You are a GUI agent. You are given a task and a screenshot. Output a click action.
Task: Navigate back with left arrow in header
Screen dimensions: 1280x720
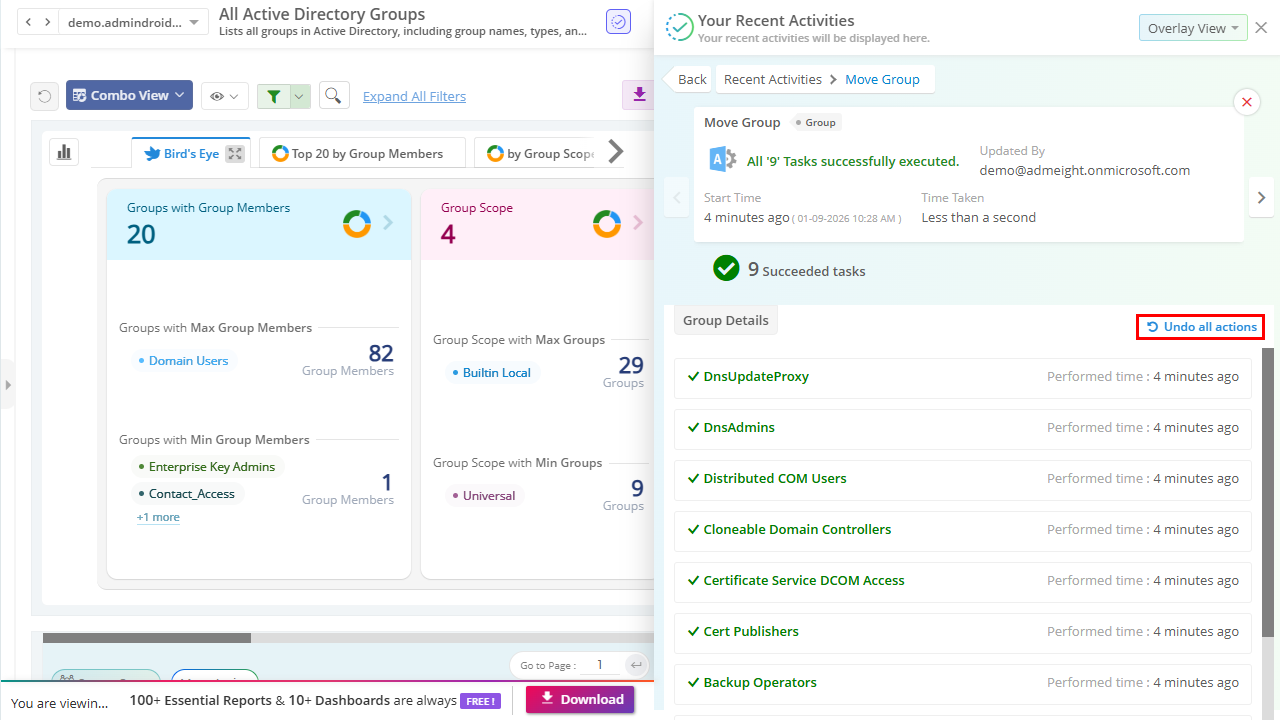27,21
